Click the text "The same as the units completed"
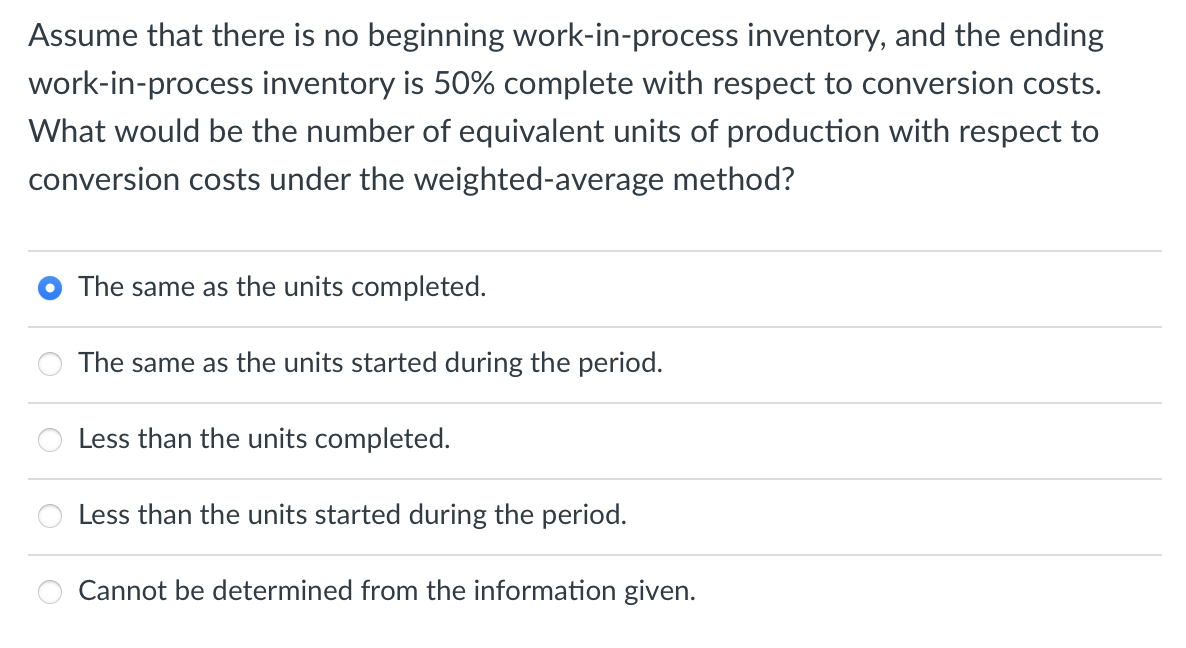The image size is (1186, 648). (x=282, y=287)
